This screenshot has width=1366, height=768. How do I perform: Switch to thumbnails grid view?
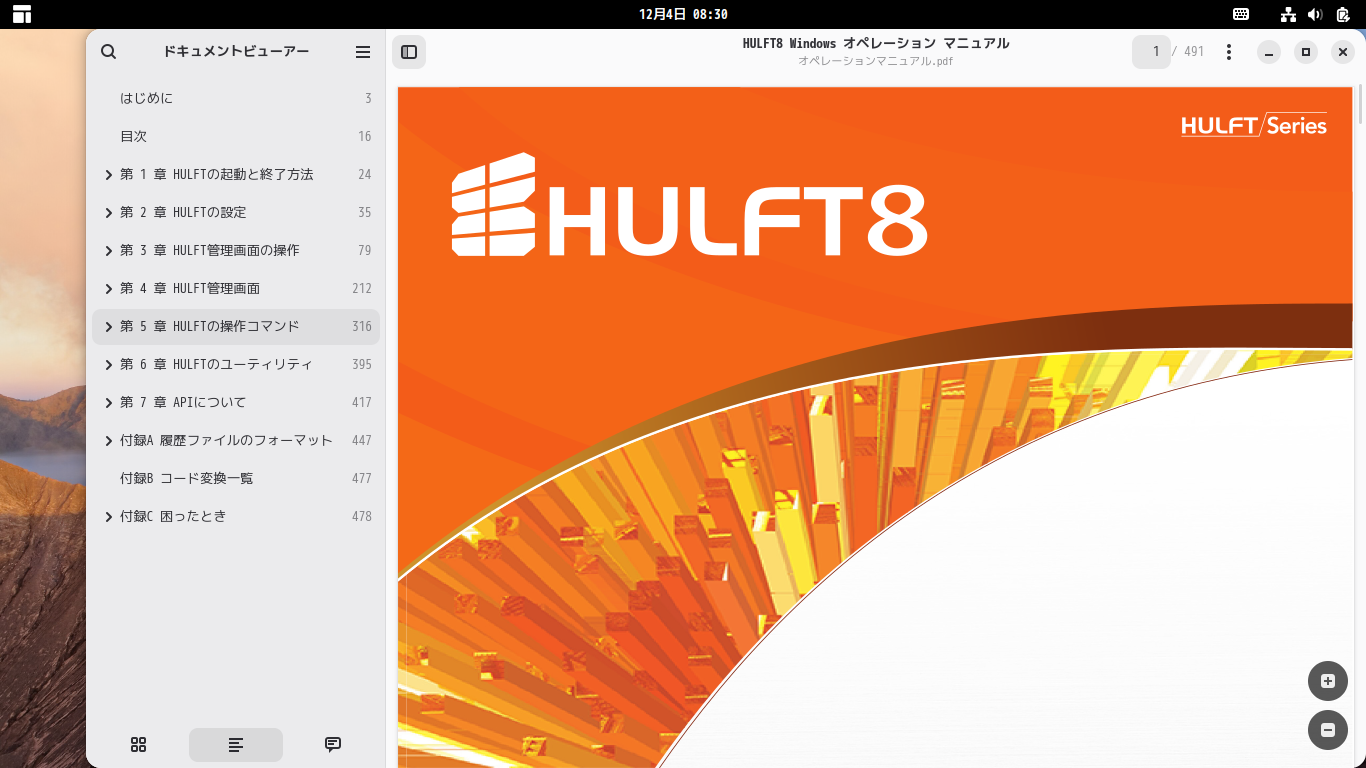point(139,744)
